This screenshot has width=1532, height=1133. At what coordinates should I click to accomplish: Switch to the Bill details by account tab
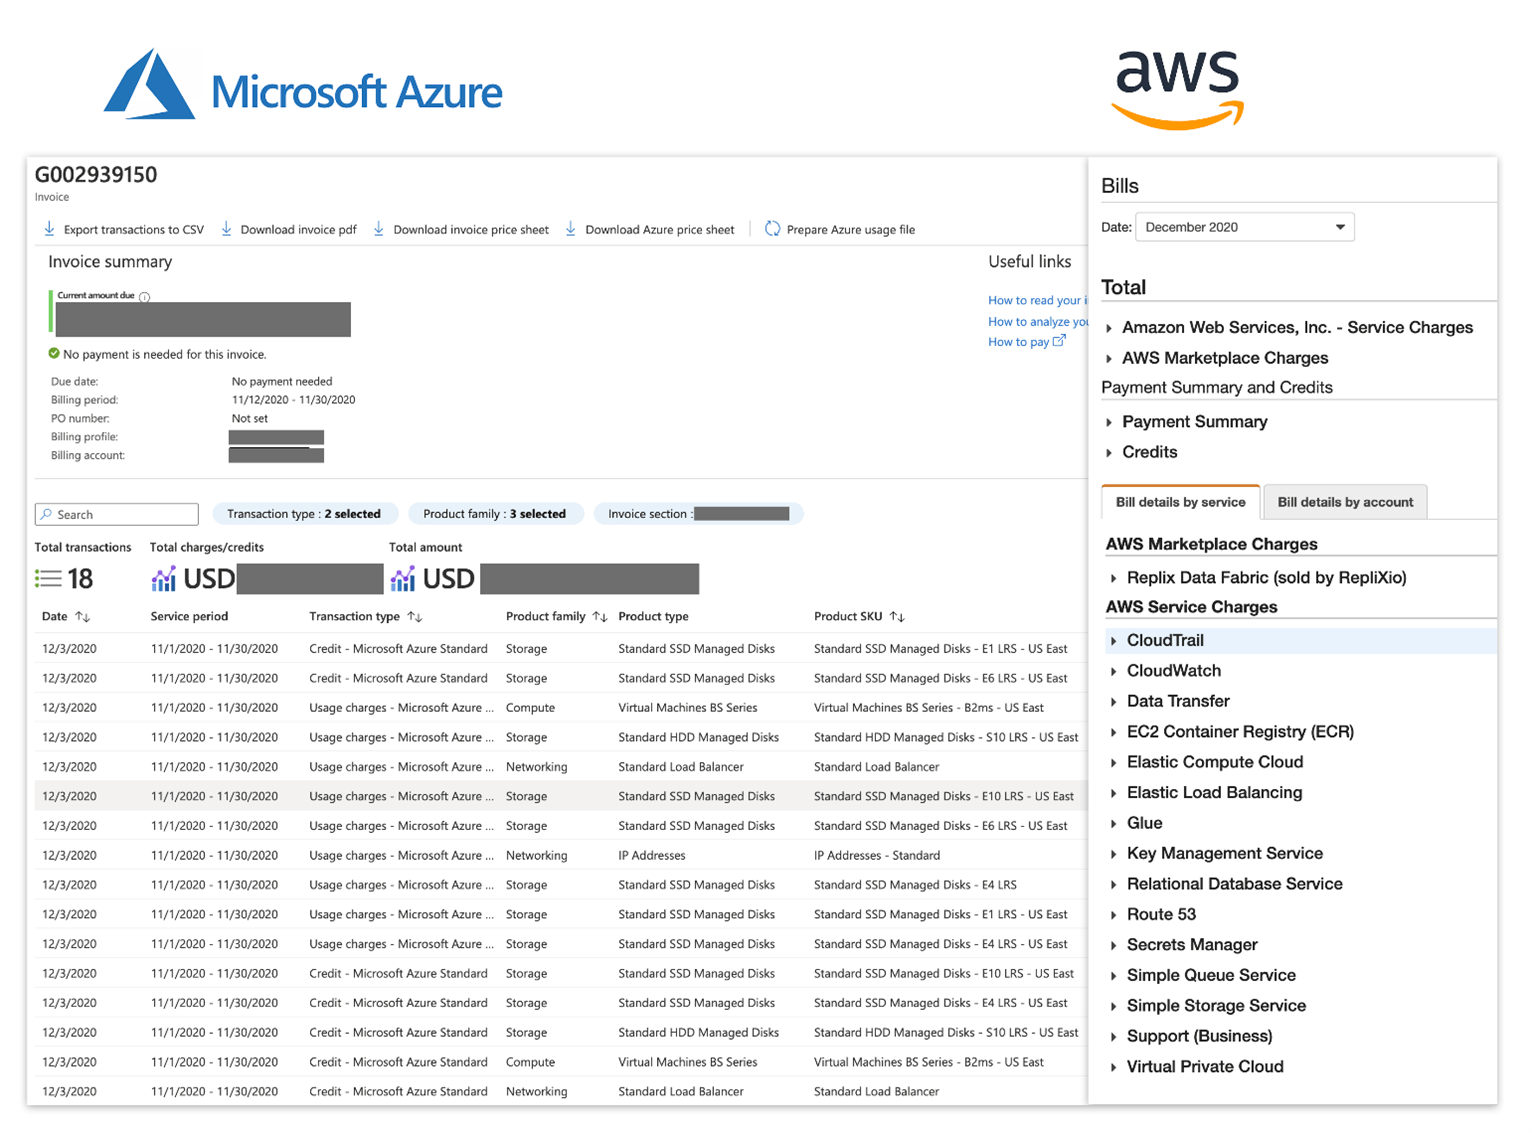(x=1344, y=502)
